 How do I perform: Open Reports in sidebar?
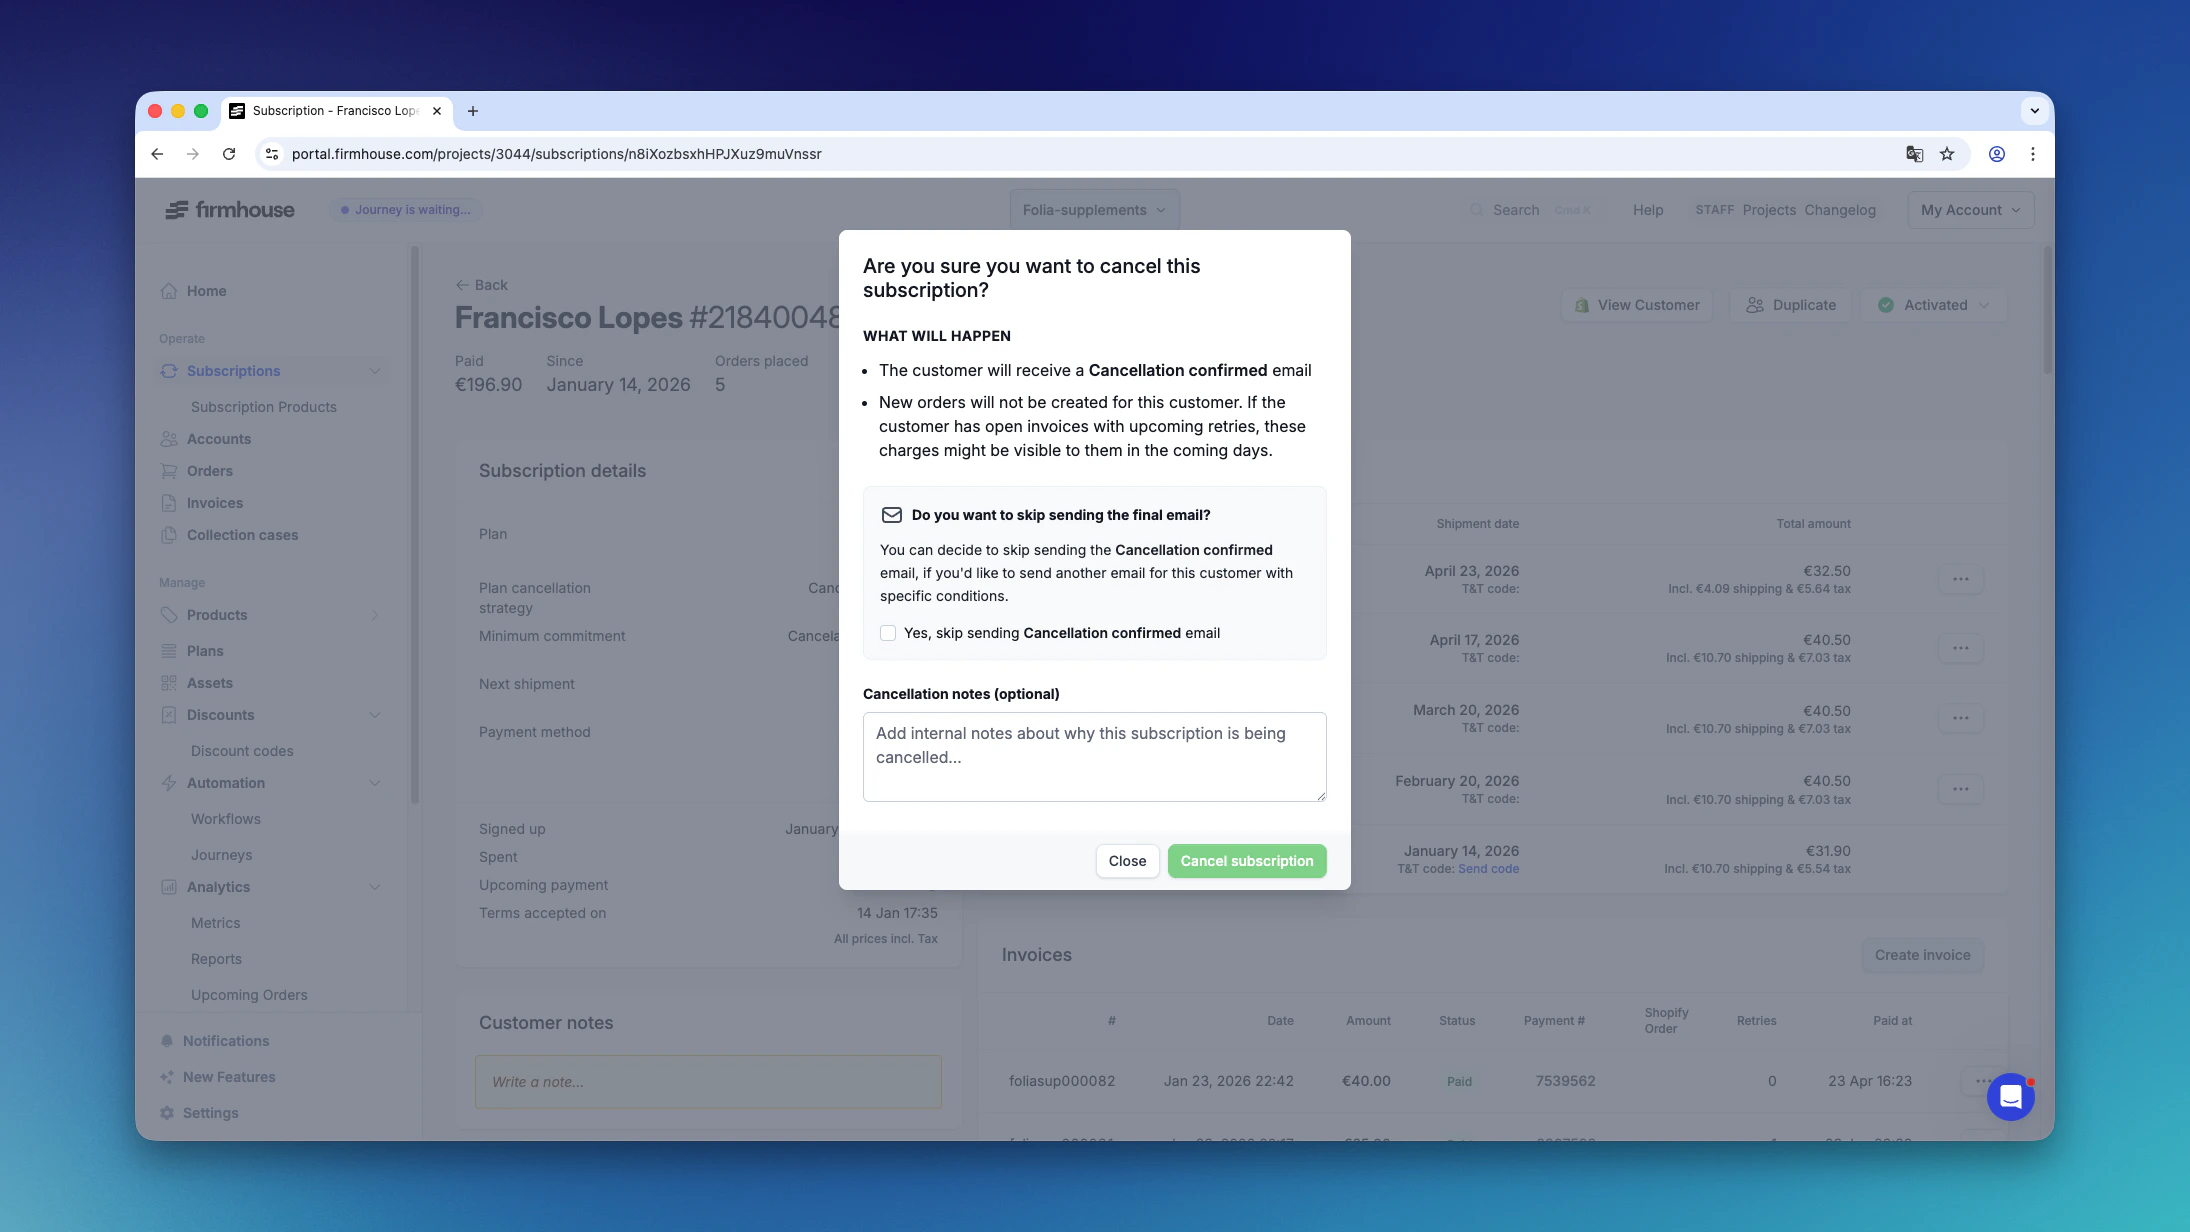[x=216, y=959]
